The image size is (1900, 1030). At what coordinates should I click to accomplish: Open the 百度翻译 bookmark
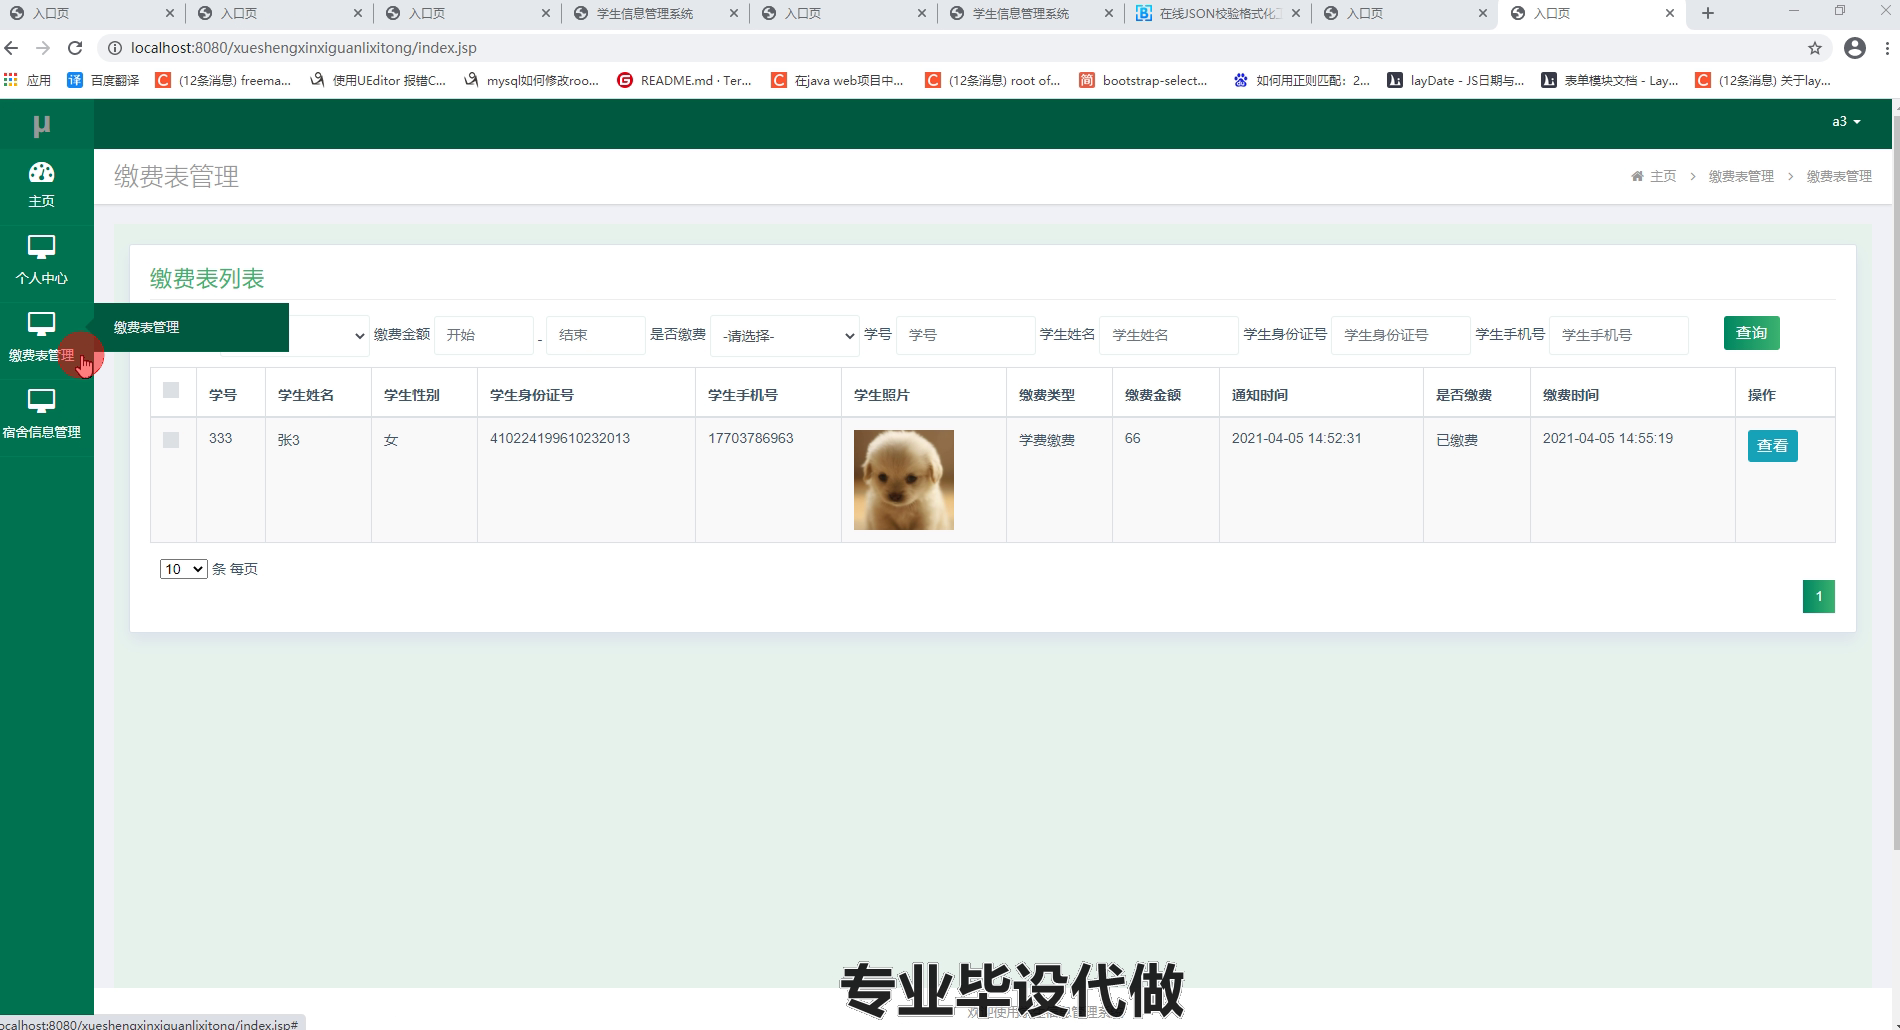pos(103,80)
